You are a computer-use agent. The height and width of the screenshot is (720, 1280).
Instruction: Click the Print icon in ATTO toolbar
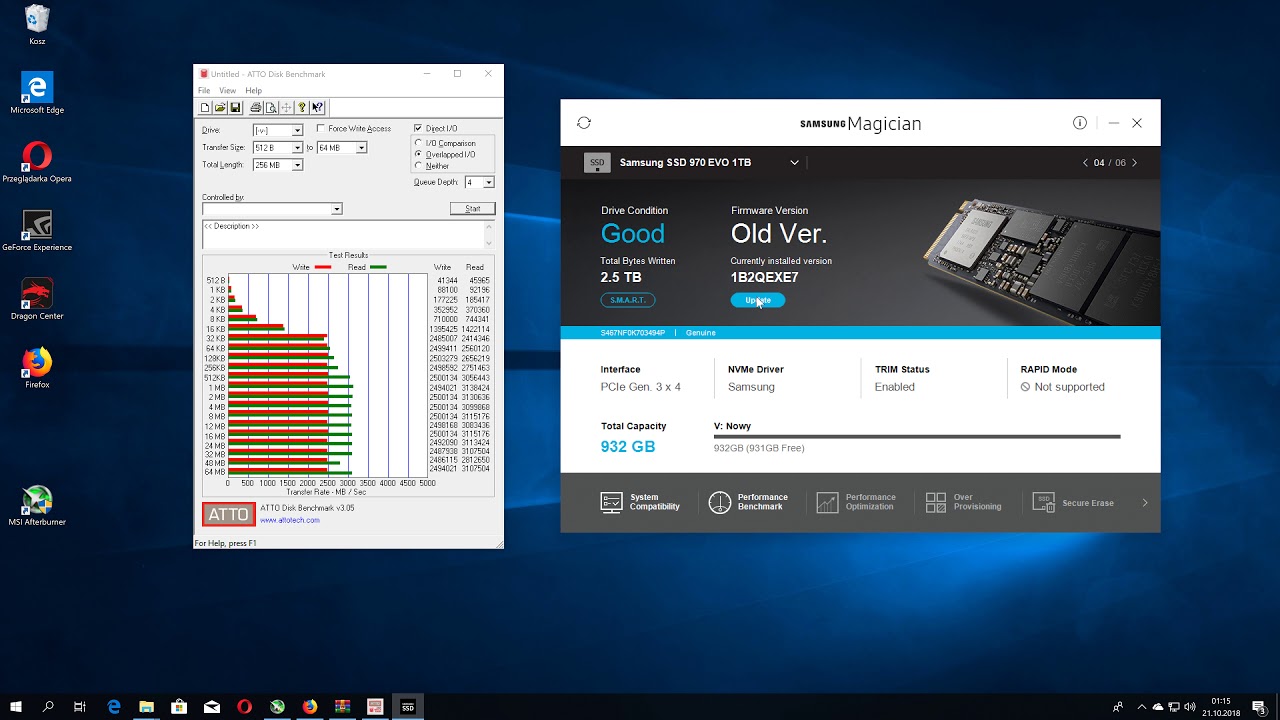click(x=255, y=108)
